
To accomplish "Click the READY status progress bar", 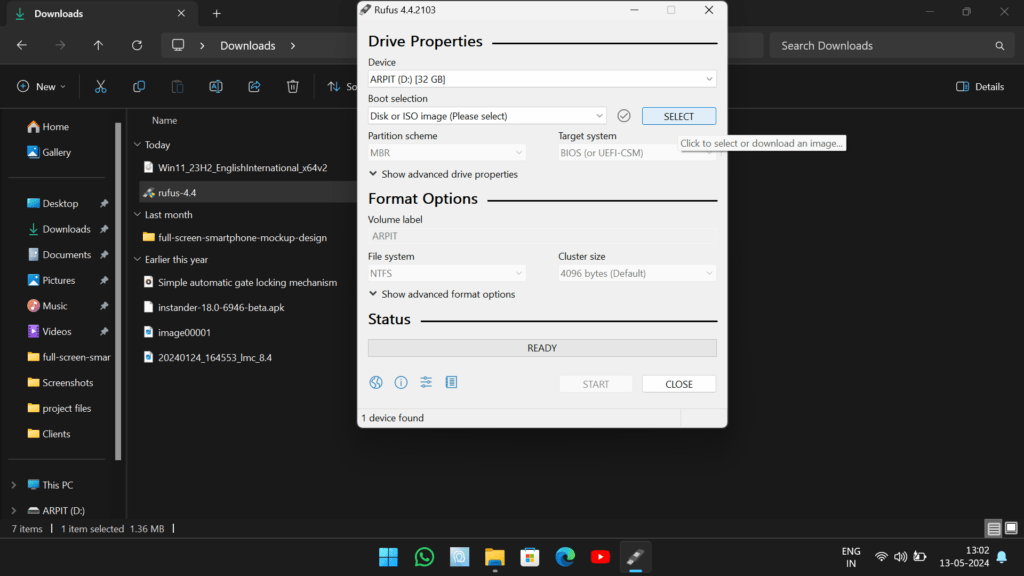I will tap(542, 348).
